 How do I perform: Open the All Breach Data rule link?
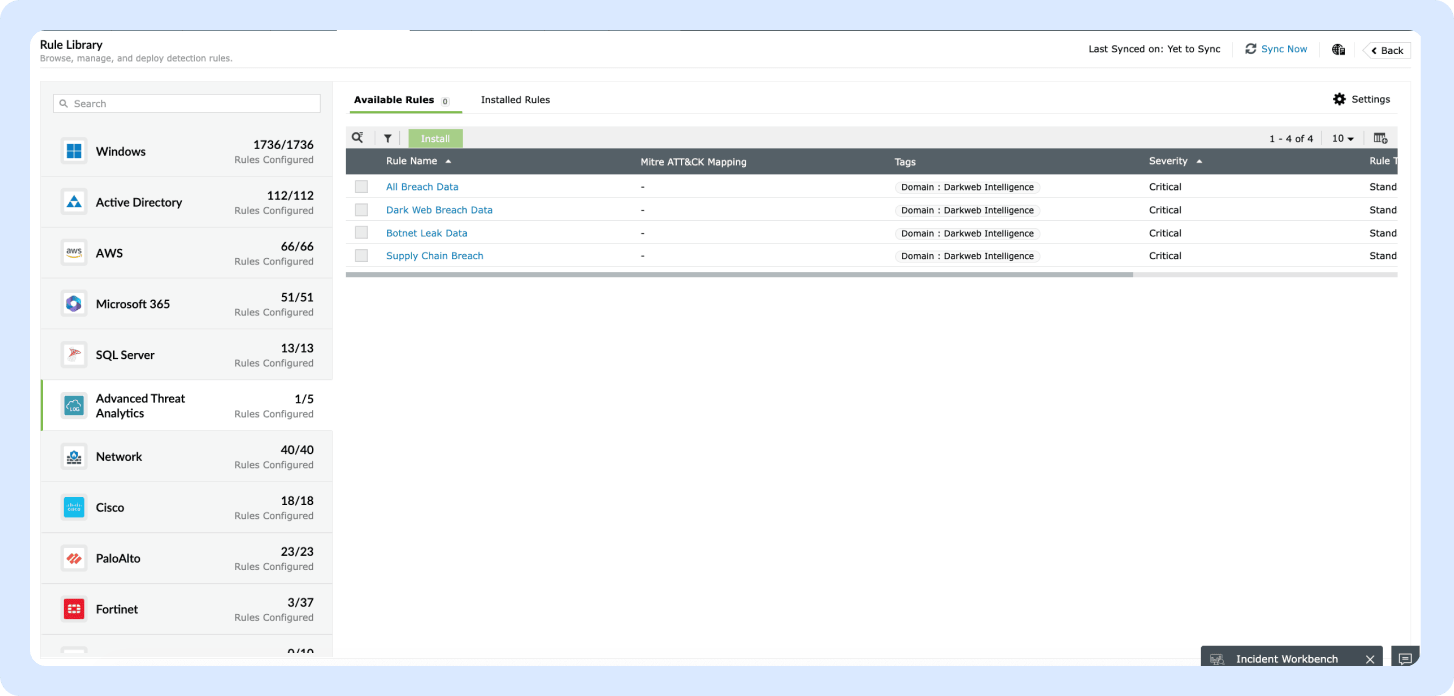coord(422,187)
